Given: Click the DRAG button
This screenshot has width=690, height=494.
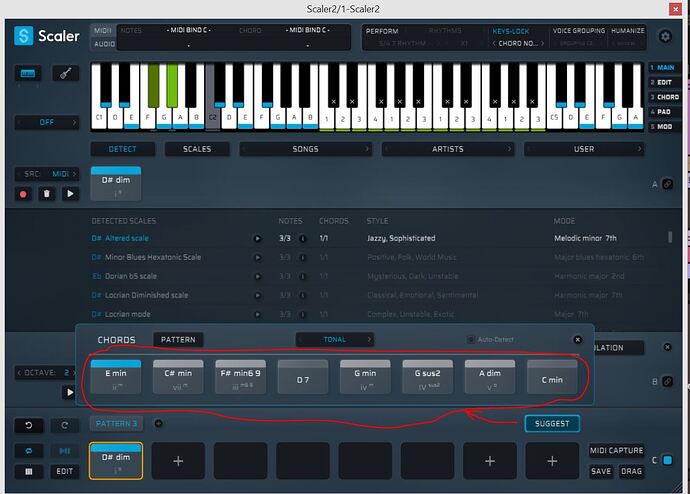Looking at the screenshot, I should click(x=631, y=471).
